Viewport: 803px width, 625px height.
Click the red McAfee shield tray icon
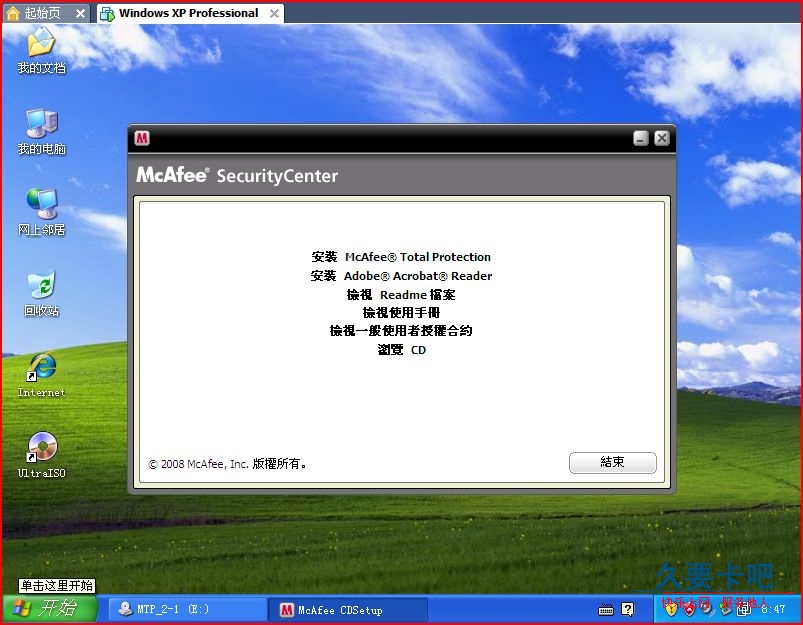689,609
